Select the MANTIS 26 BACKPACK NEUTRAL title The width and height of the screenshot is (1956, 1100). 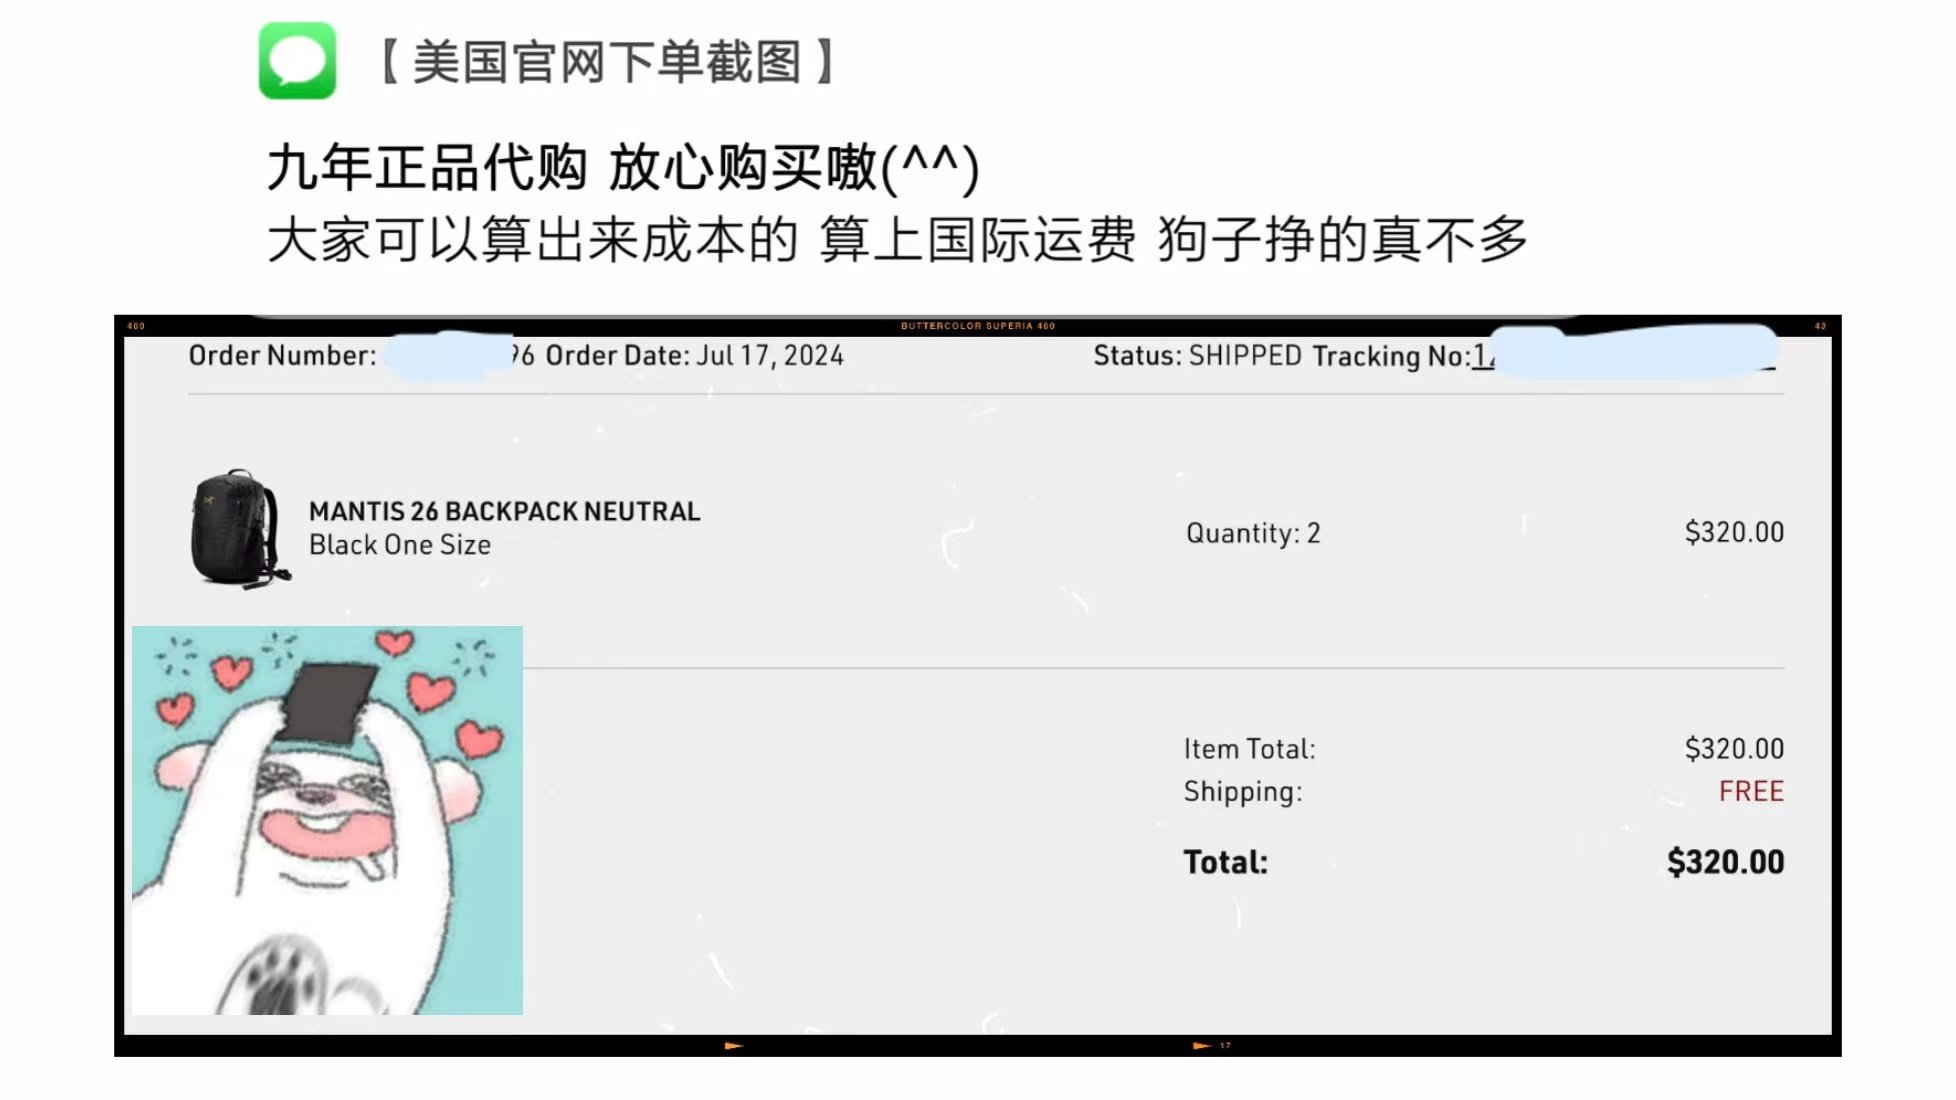click(504, 511)
